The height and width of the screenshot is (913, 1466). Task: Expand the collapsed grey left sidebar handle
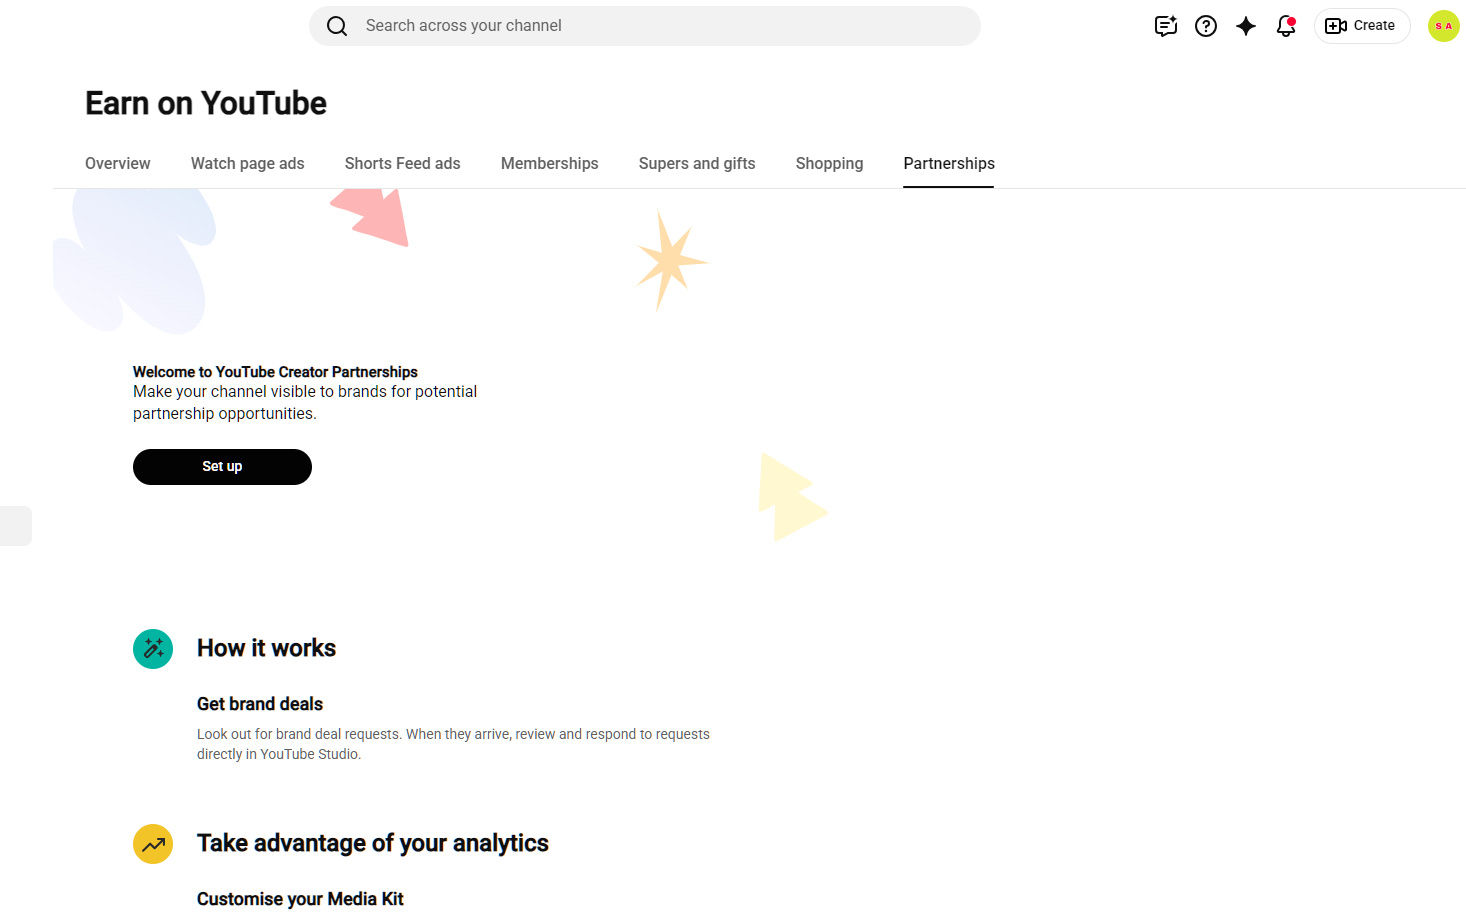tap(16, 526)
